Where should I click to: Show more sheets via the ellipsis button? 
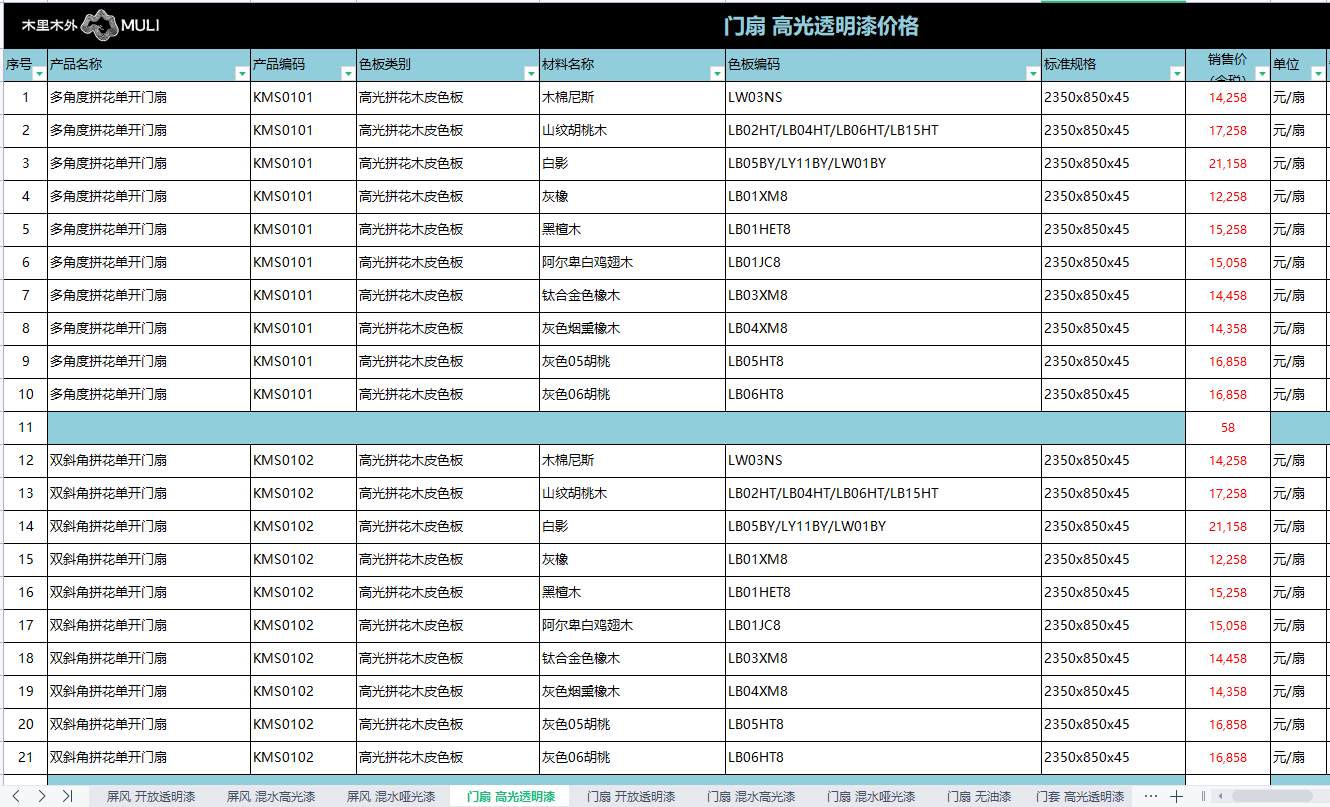point(1151,796)
